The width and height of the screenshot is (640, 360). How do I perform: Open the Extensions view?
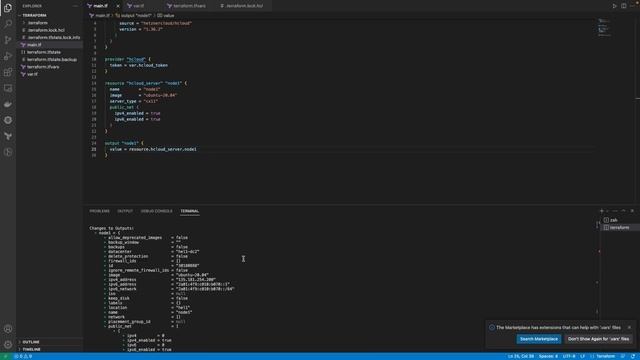pos(8,72)
